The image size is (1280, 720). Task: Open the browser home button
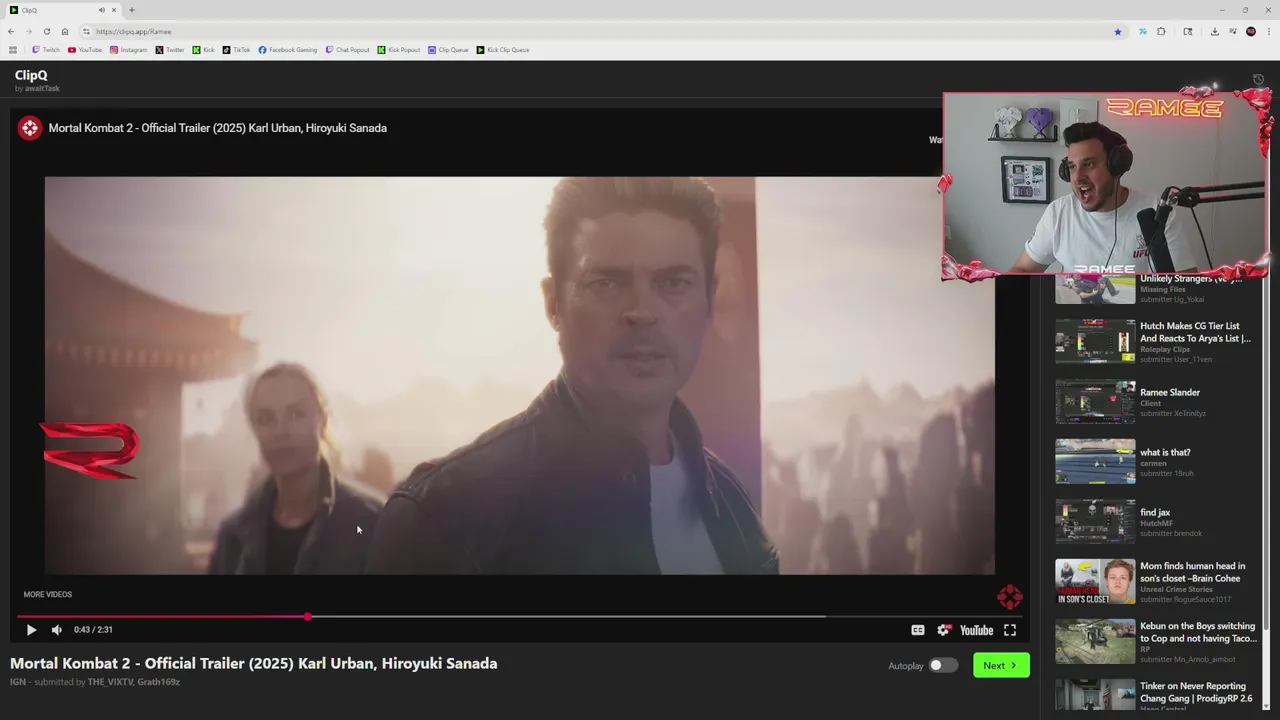[65, 32]
